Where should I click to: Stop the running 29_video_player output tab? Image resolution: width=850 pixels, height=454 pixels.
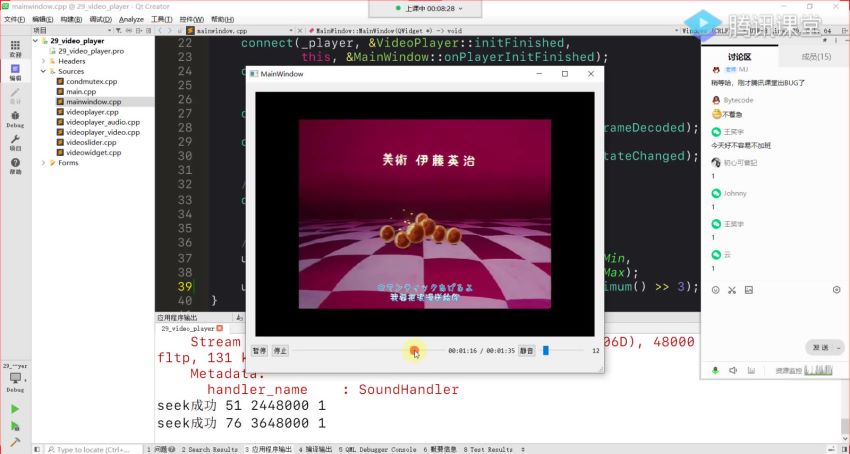[220, 328]
